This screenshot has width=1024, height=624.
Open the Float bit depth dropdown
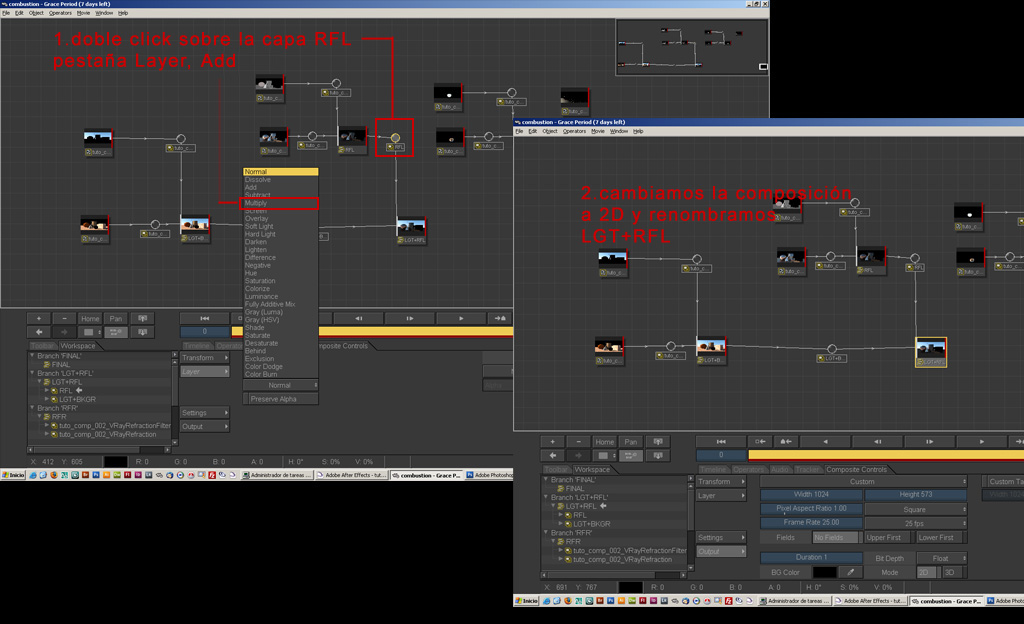[x=941, y=559]
